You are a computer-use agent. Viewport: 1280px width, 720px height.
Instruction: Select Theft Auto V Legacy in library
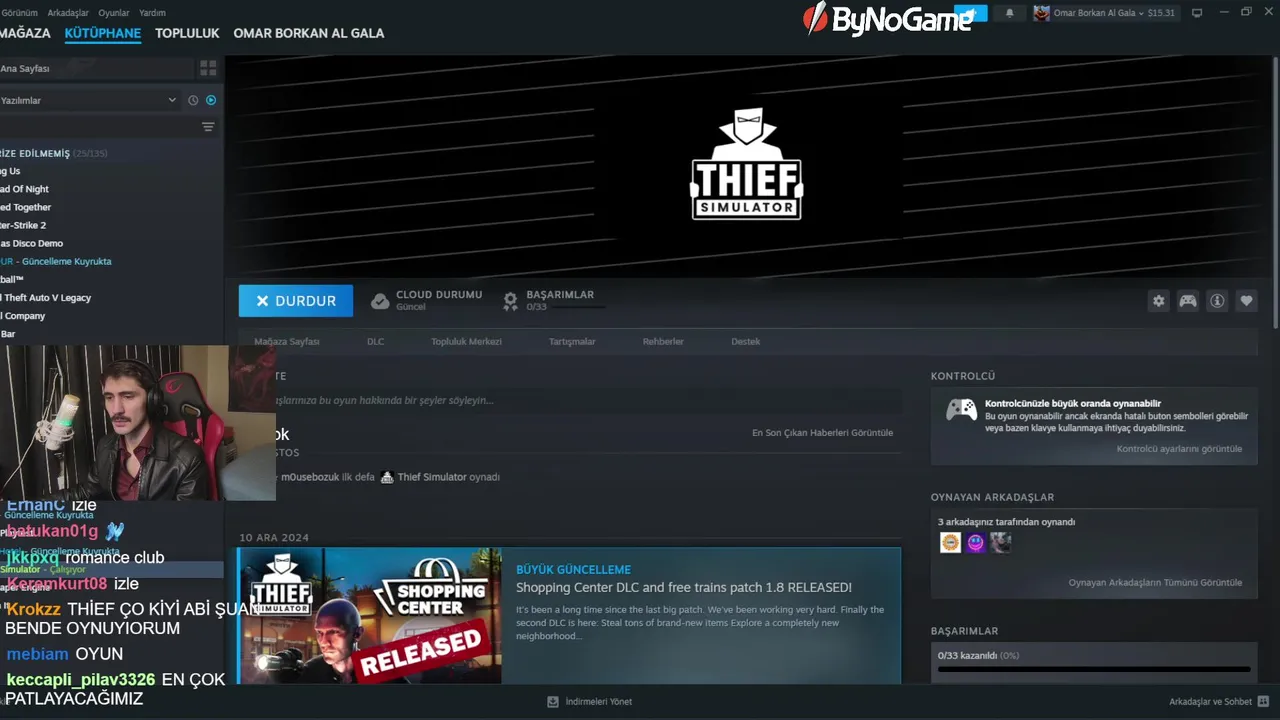coord(46,298)
